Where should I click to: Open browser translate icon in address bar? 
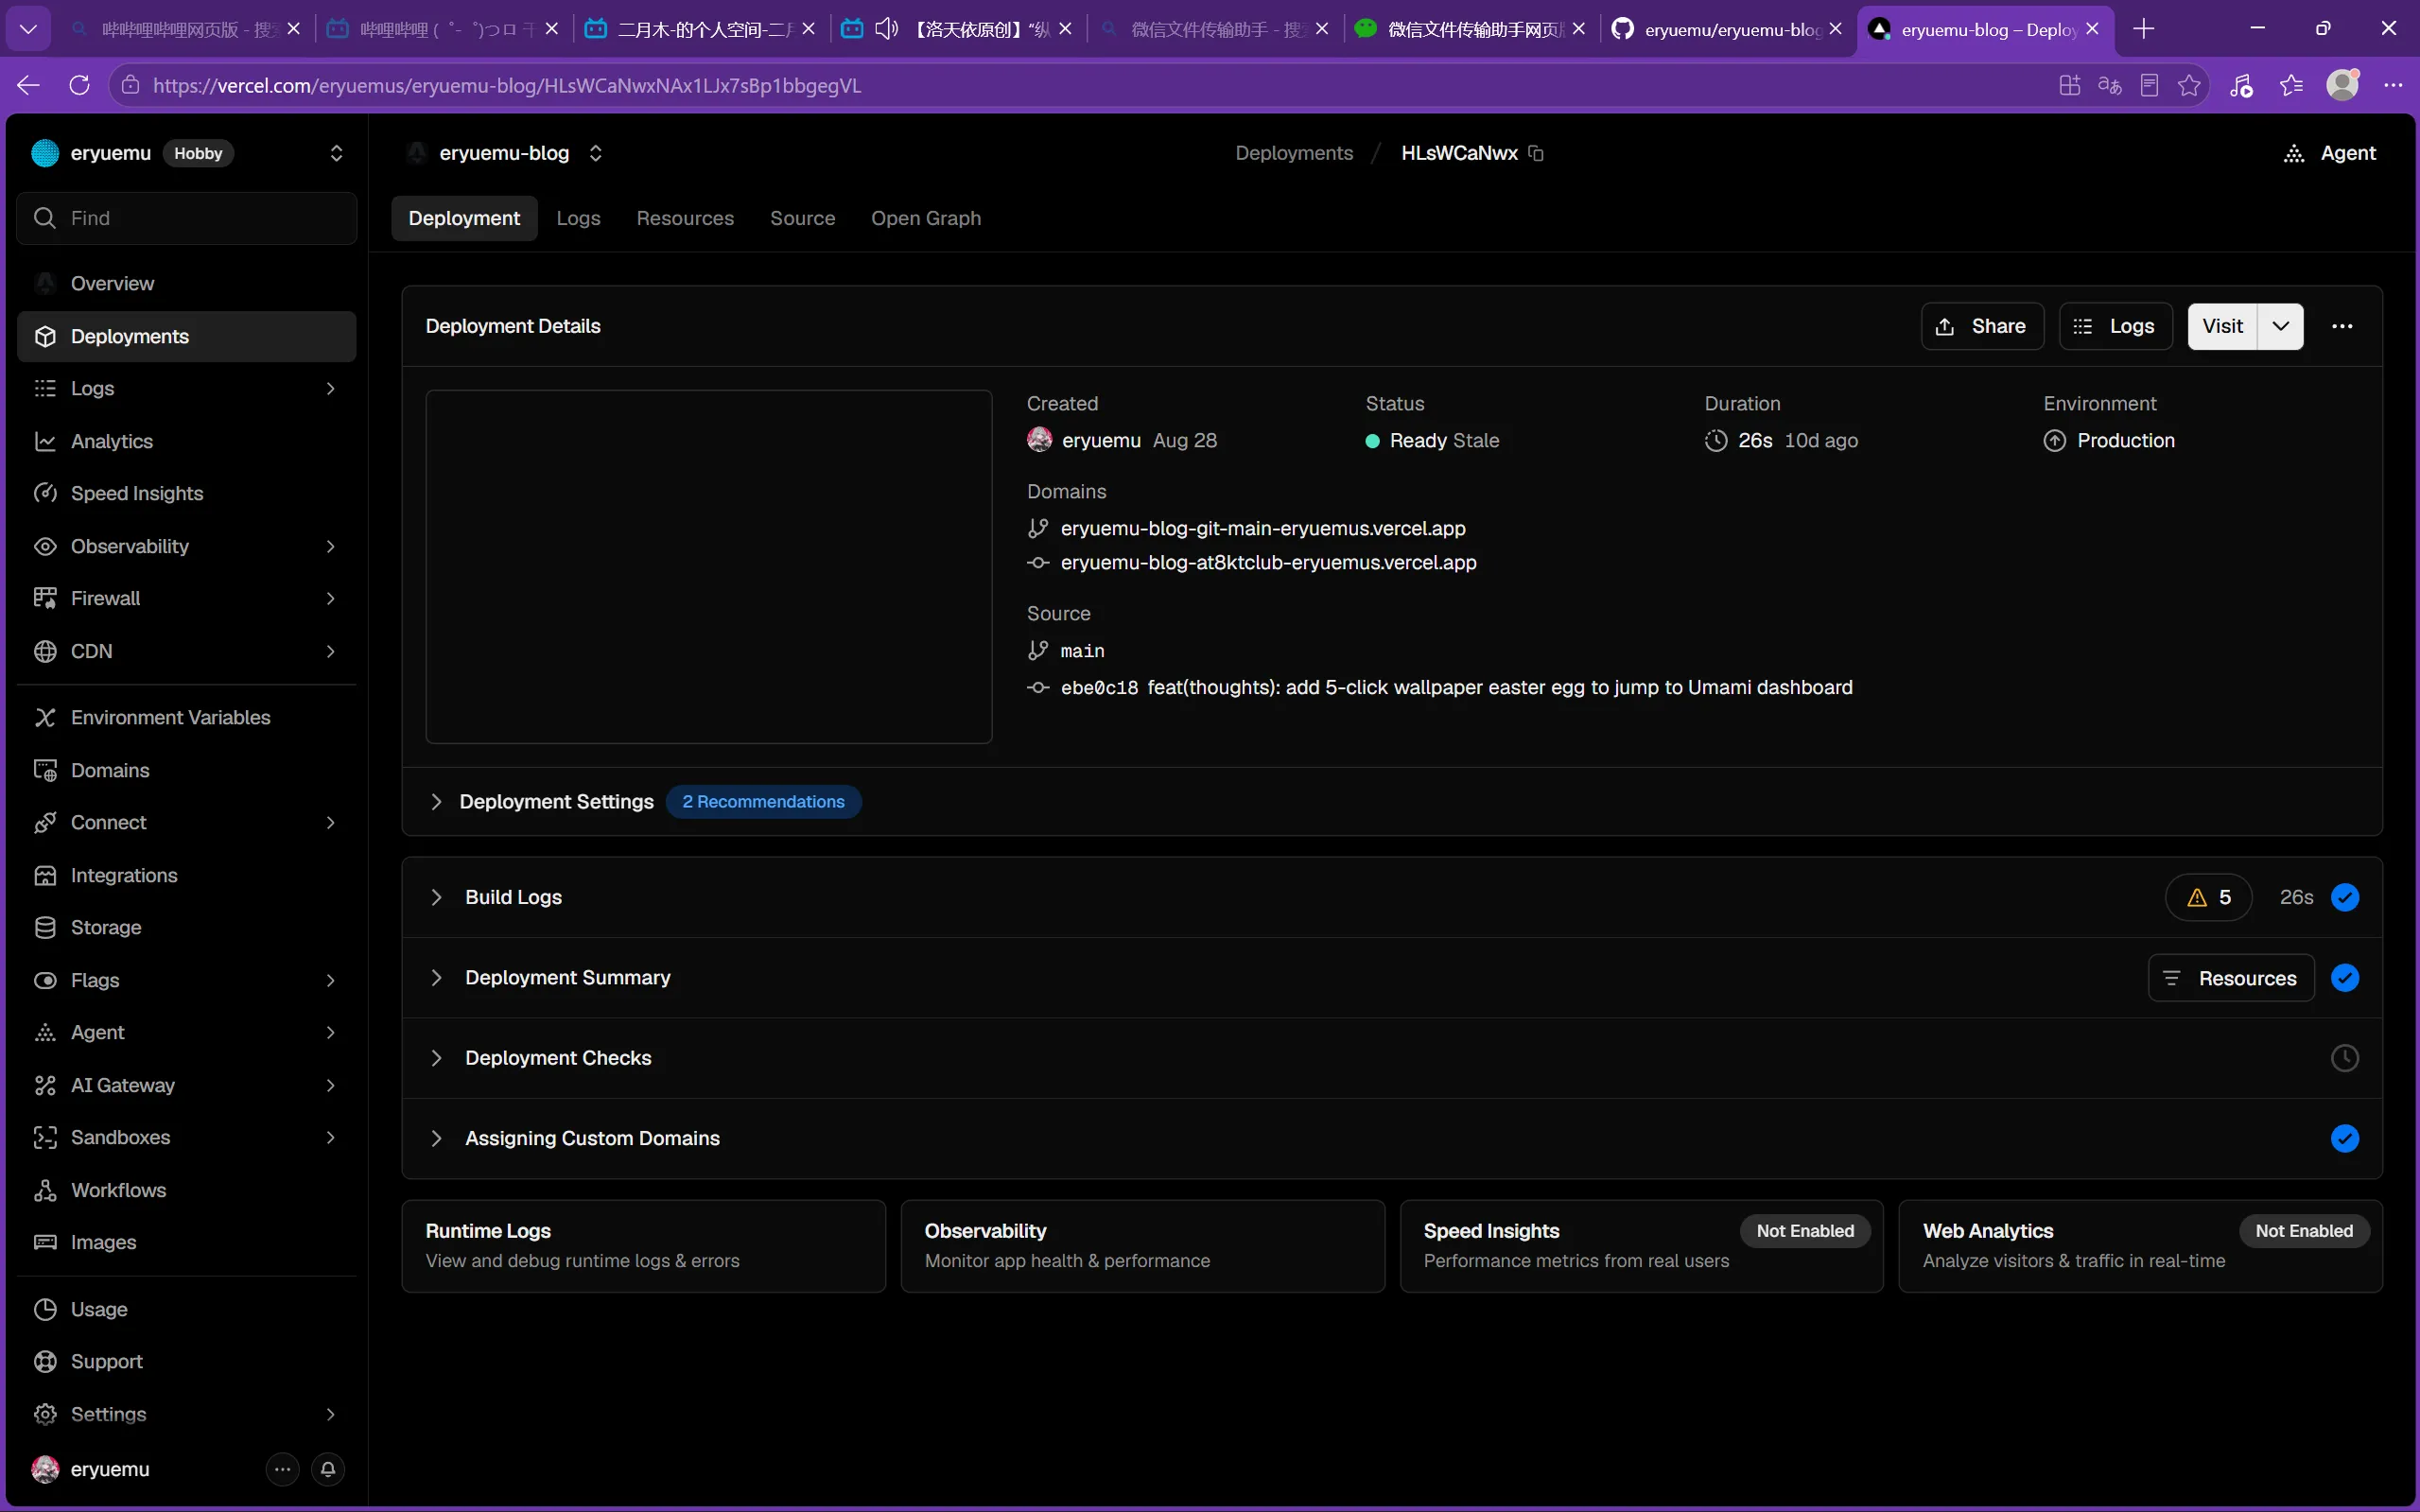[x=2109, y=85]
